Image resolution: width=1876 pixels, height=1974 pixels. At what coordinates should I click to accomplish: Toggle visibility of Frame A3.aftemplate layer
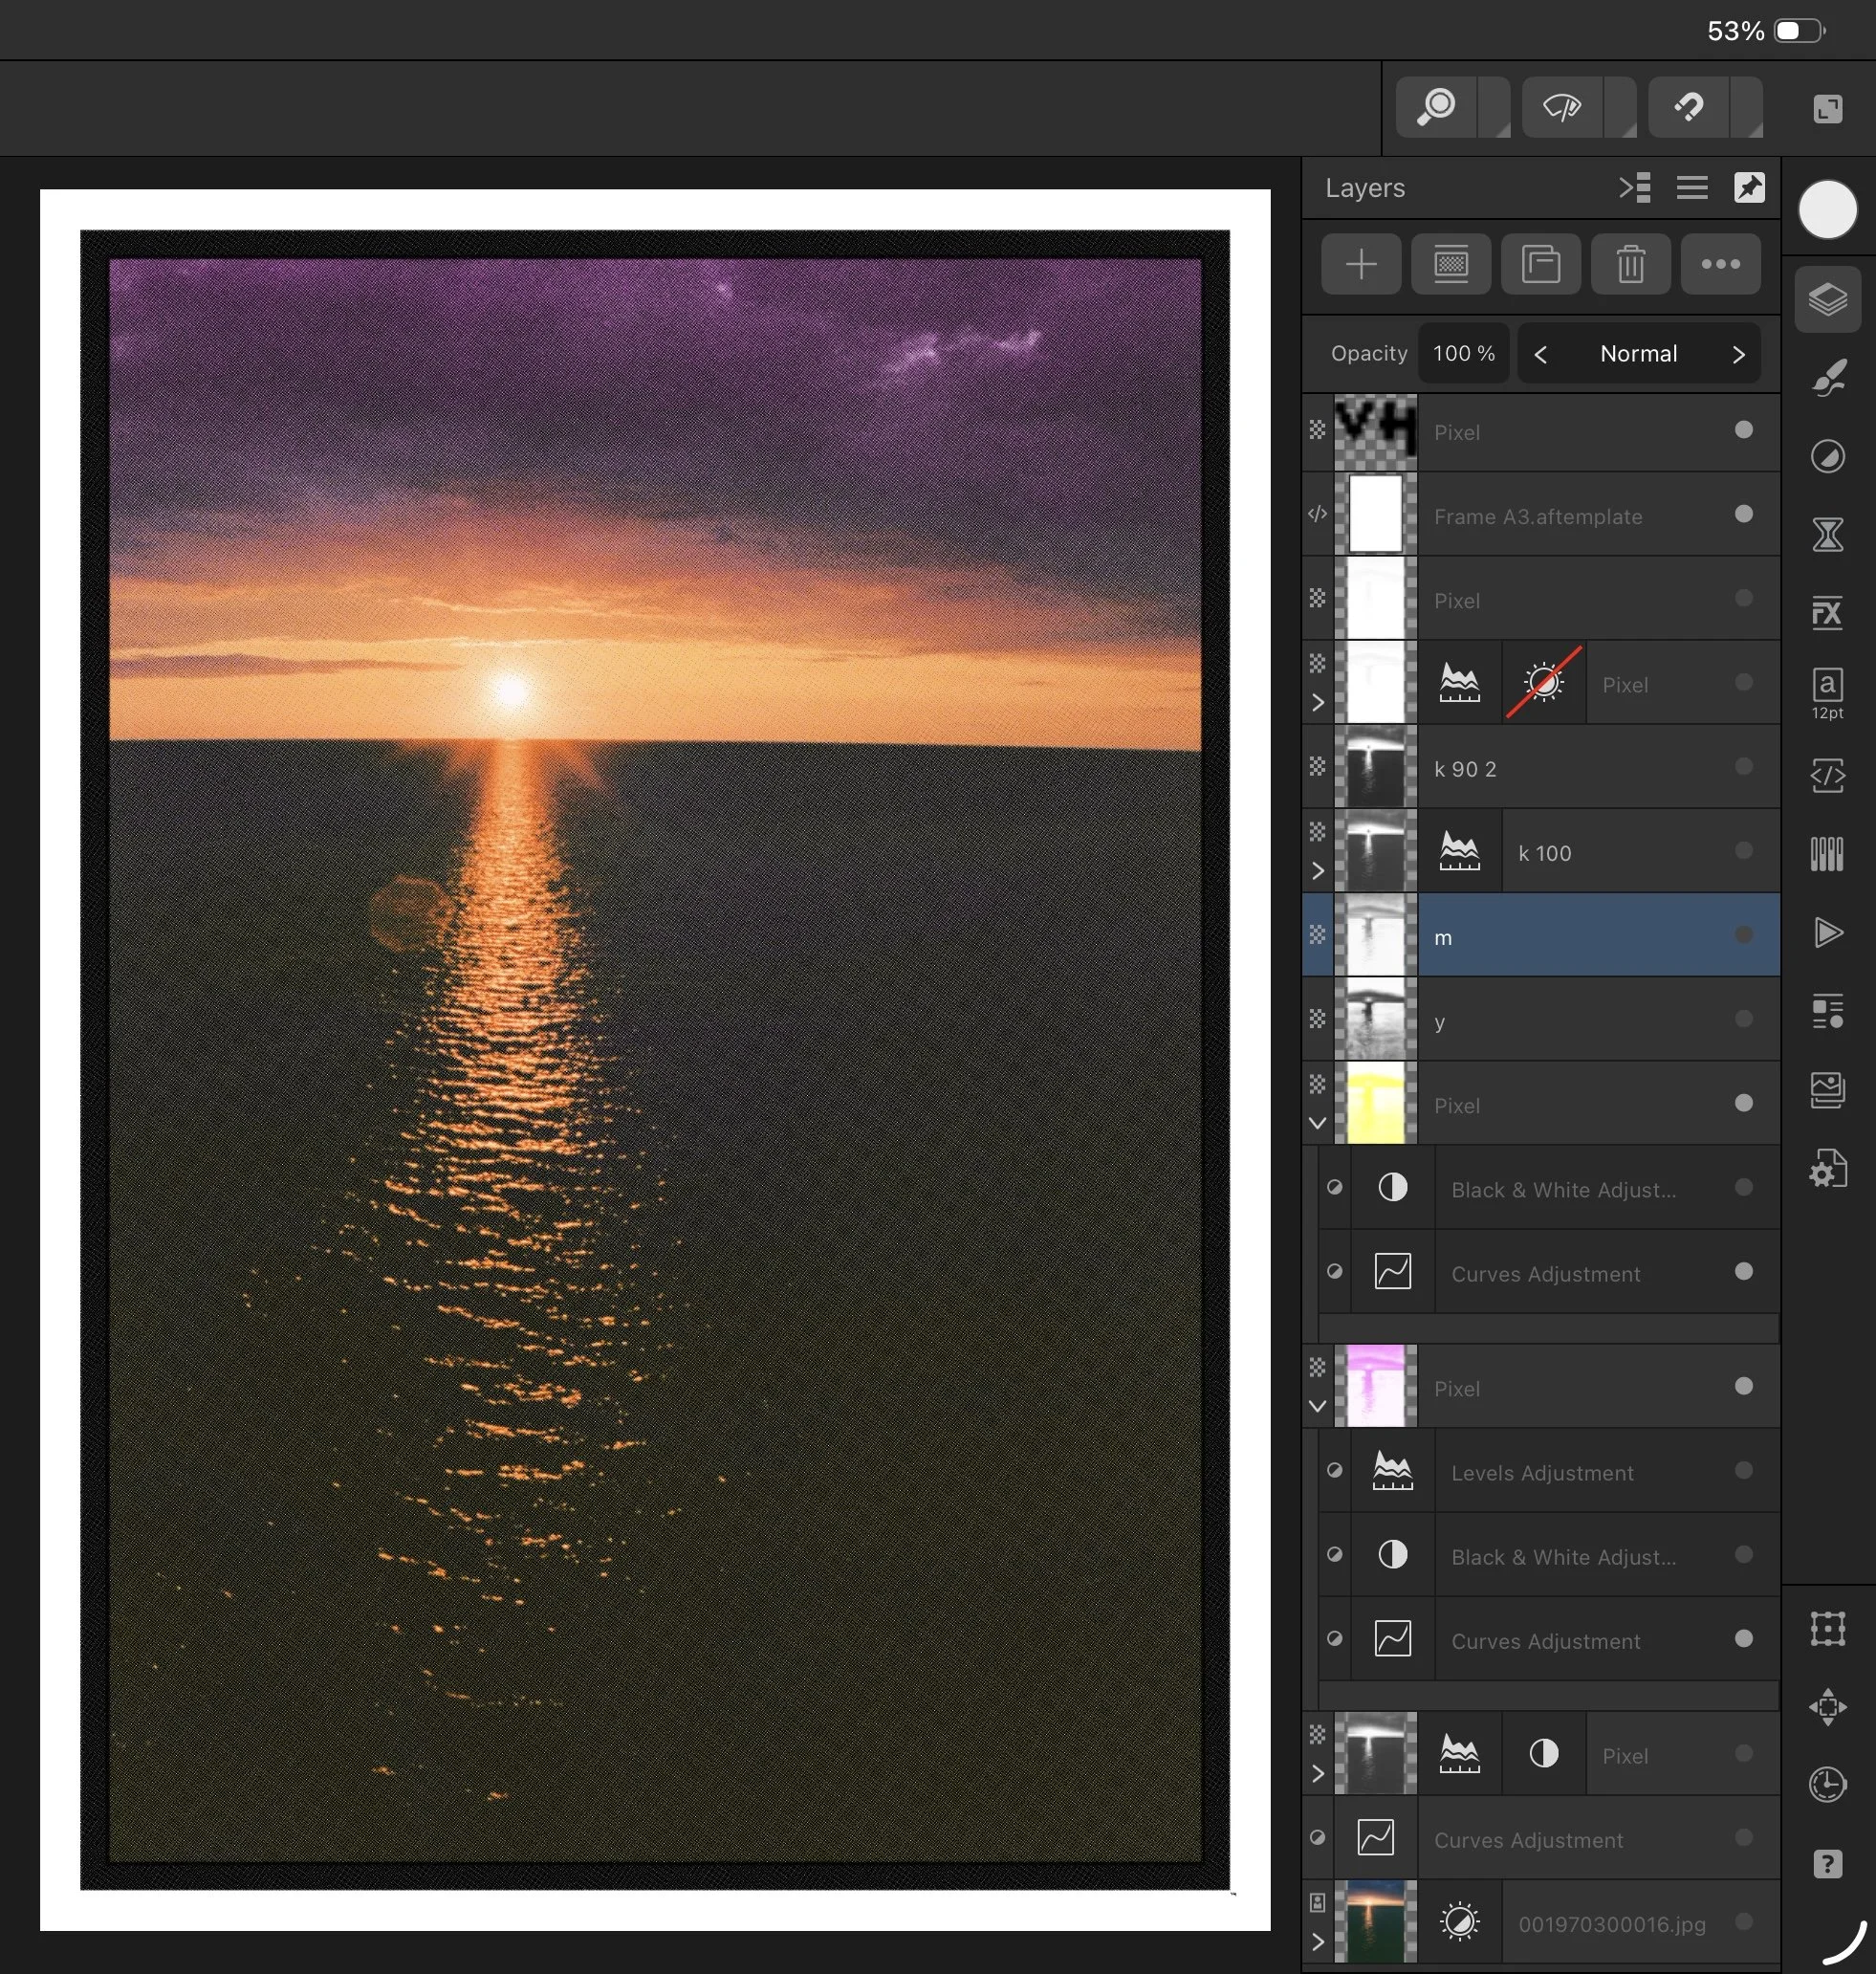pyautogui.click(x=1743, y=514)
